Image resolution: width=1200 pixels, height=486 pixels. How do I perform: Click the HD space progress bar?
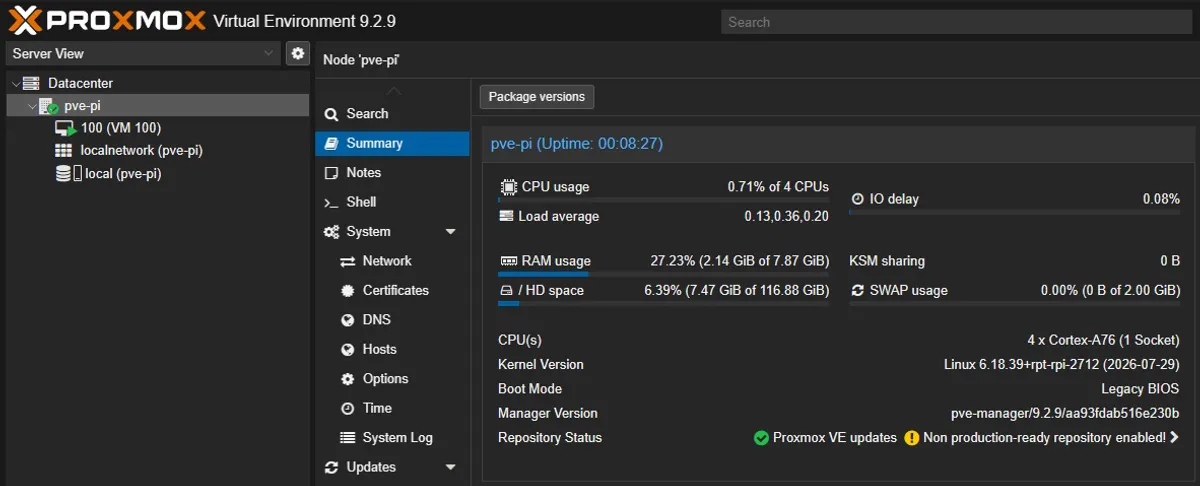pyautogui.click(x=664, y=303)
